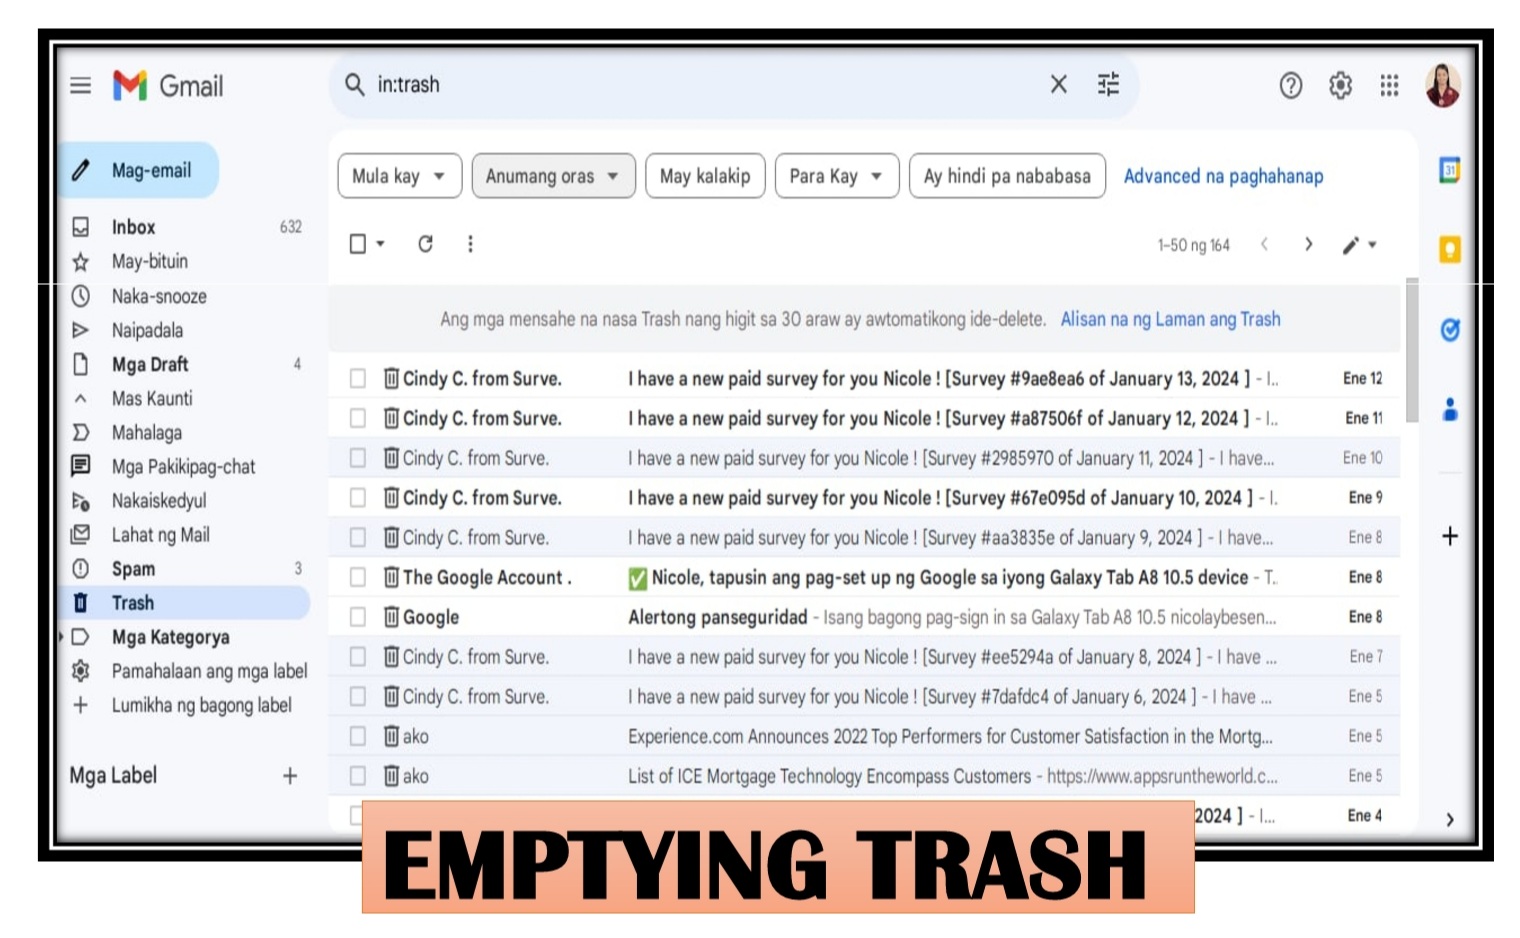This screenshot has width=1520, height=938.
Task: Refresh the trash message list
Action: click(425, 244)
